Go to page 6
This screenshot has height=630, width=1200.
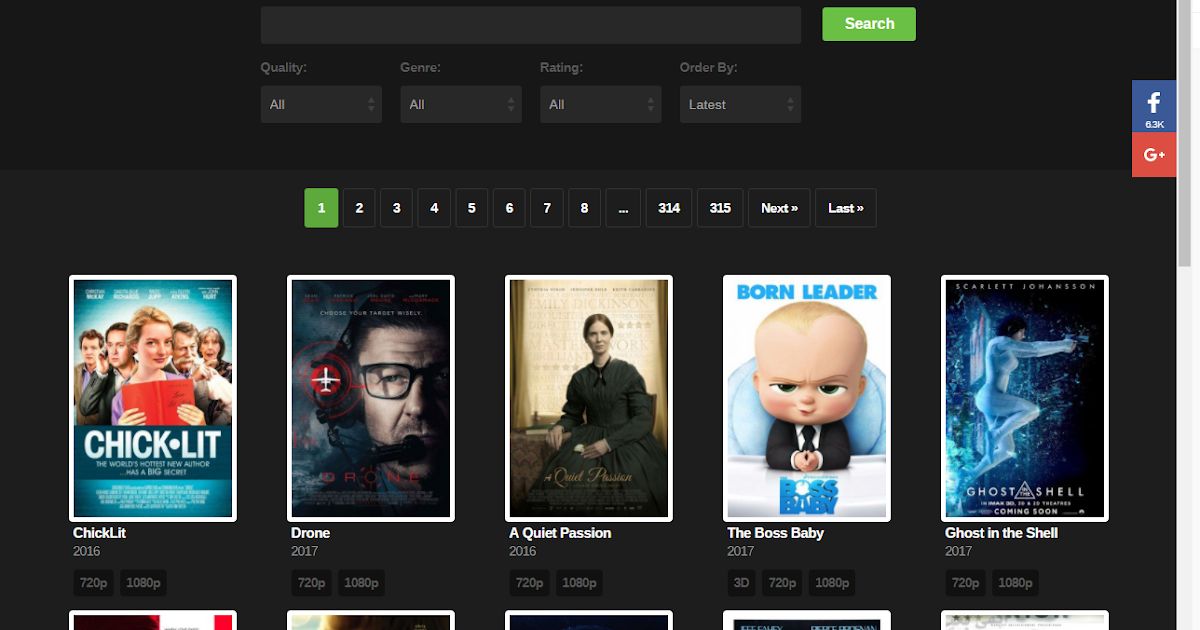coord(509,208)
